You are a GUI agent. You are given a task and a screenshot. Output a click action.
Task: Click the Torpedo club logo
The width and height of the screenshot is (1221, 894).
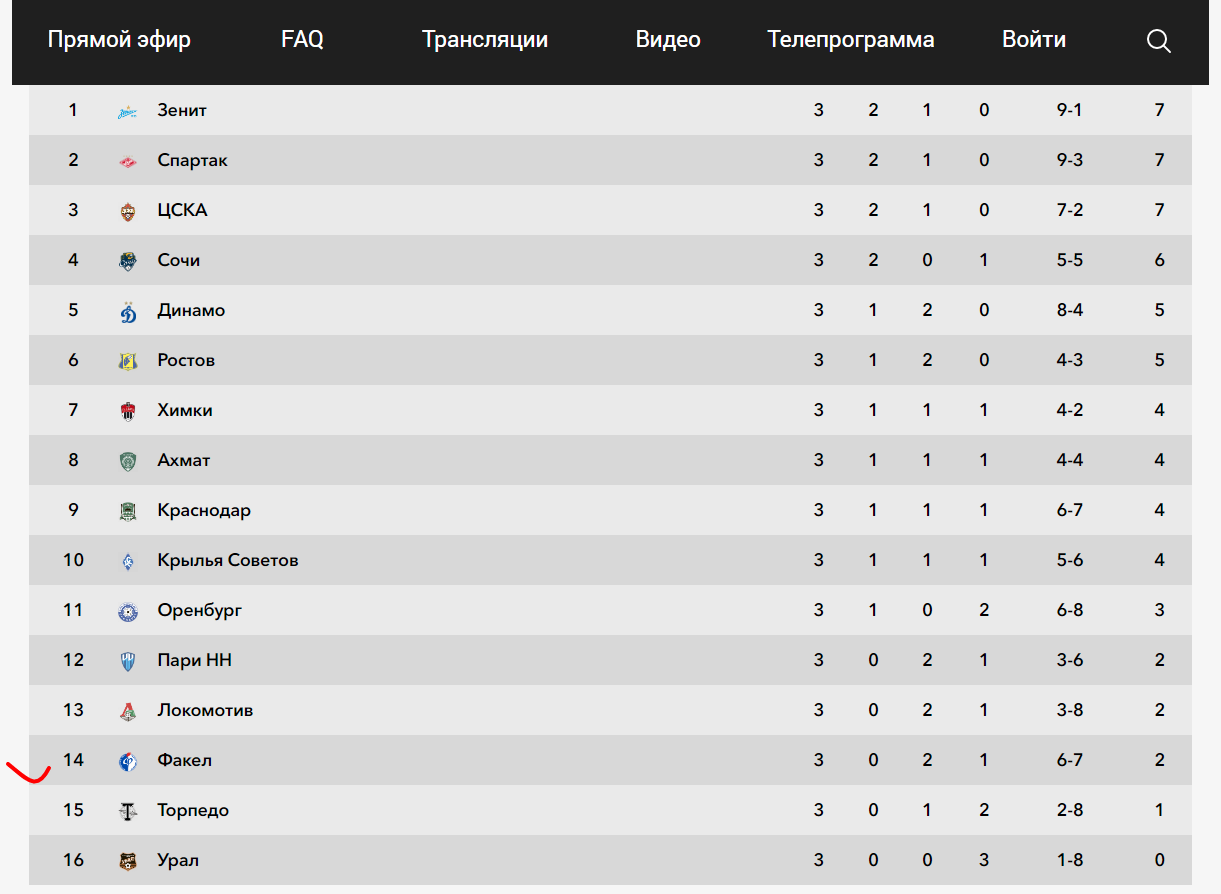click(127, 811)
